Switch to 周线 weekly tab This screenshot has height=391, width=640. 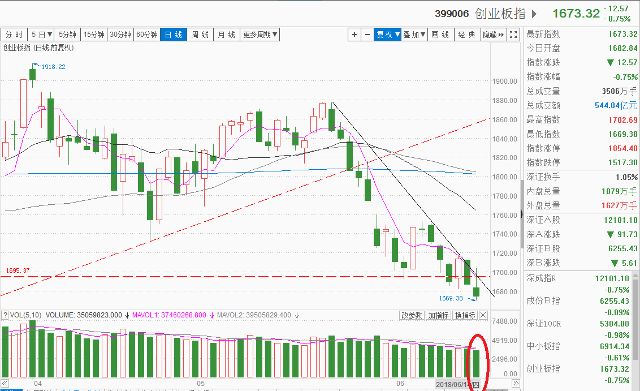[200, 35]
